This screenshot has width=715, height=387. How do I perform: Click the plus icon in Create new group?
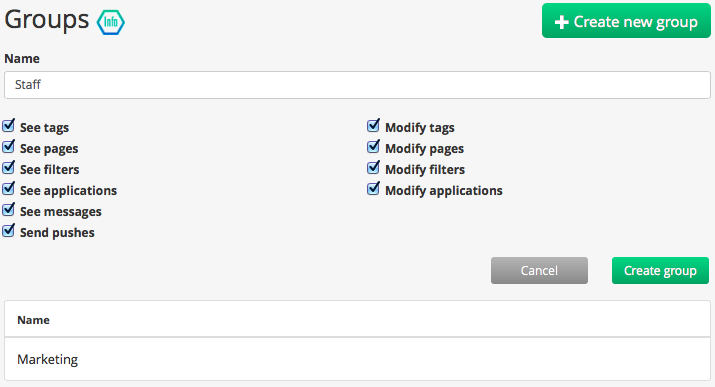(x=561, y=22)
